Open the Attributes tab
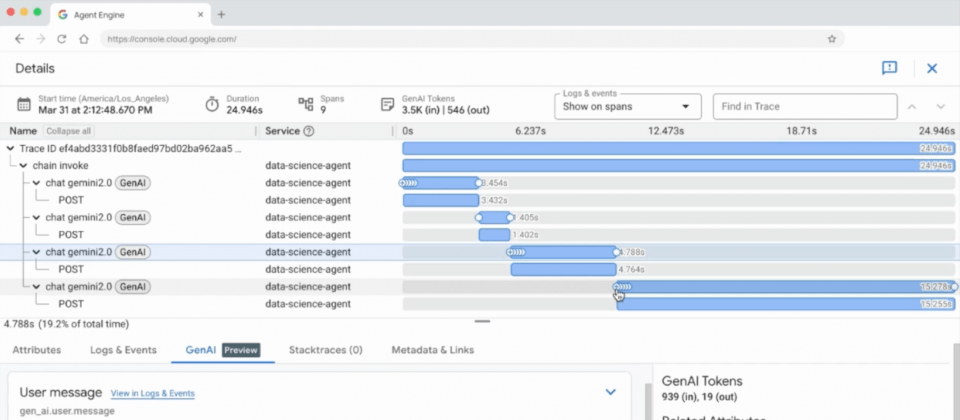 tap(37, 350)
